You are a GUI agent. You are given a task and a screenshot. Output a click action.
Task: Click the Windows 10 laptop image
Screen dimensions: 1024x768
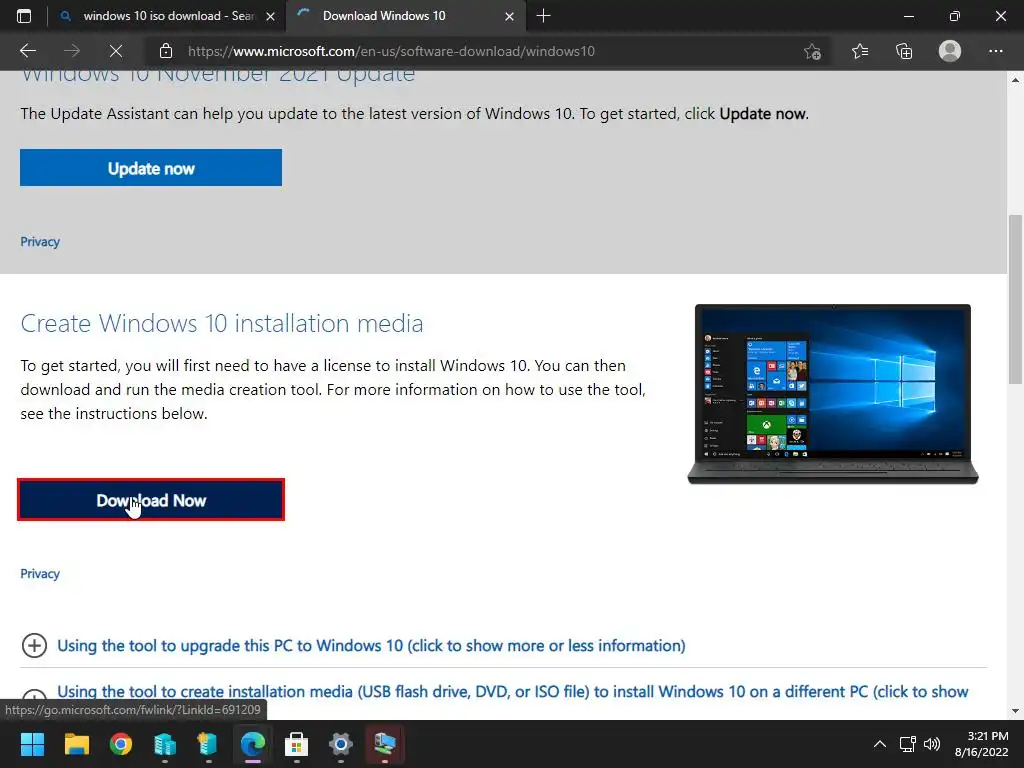click(x=833, y=394)
